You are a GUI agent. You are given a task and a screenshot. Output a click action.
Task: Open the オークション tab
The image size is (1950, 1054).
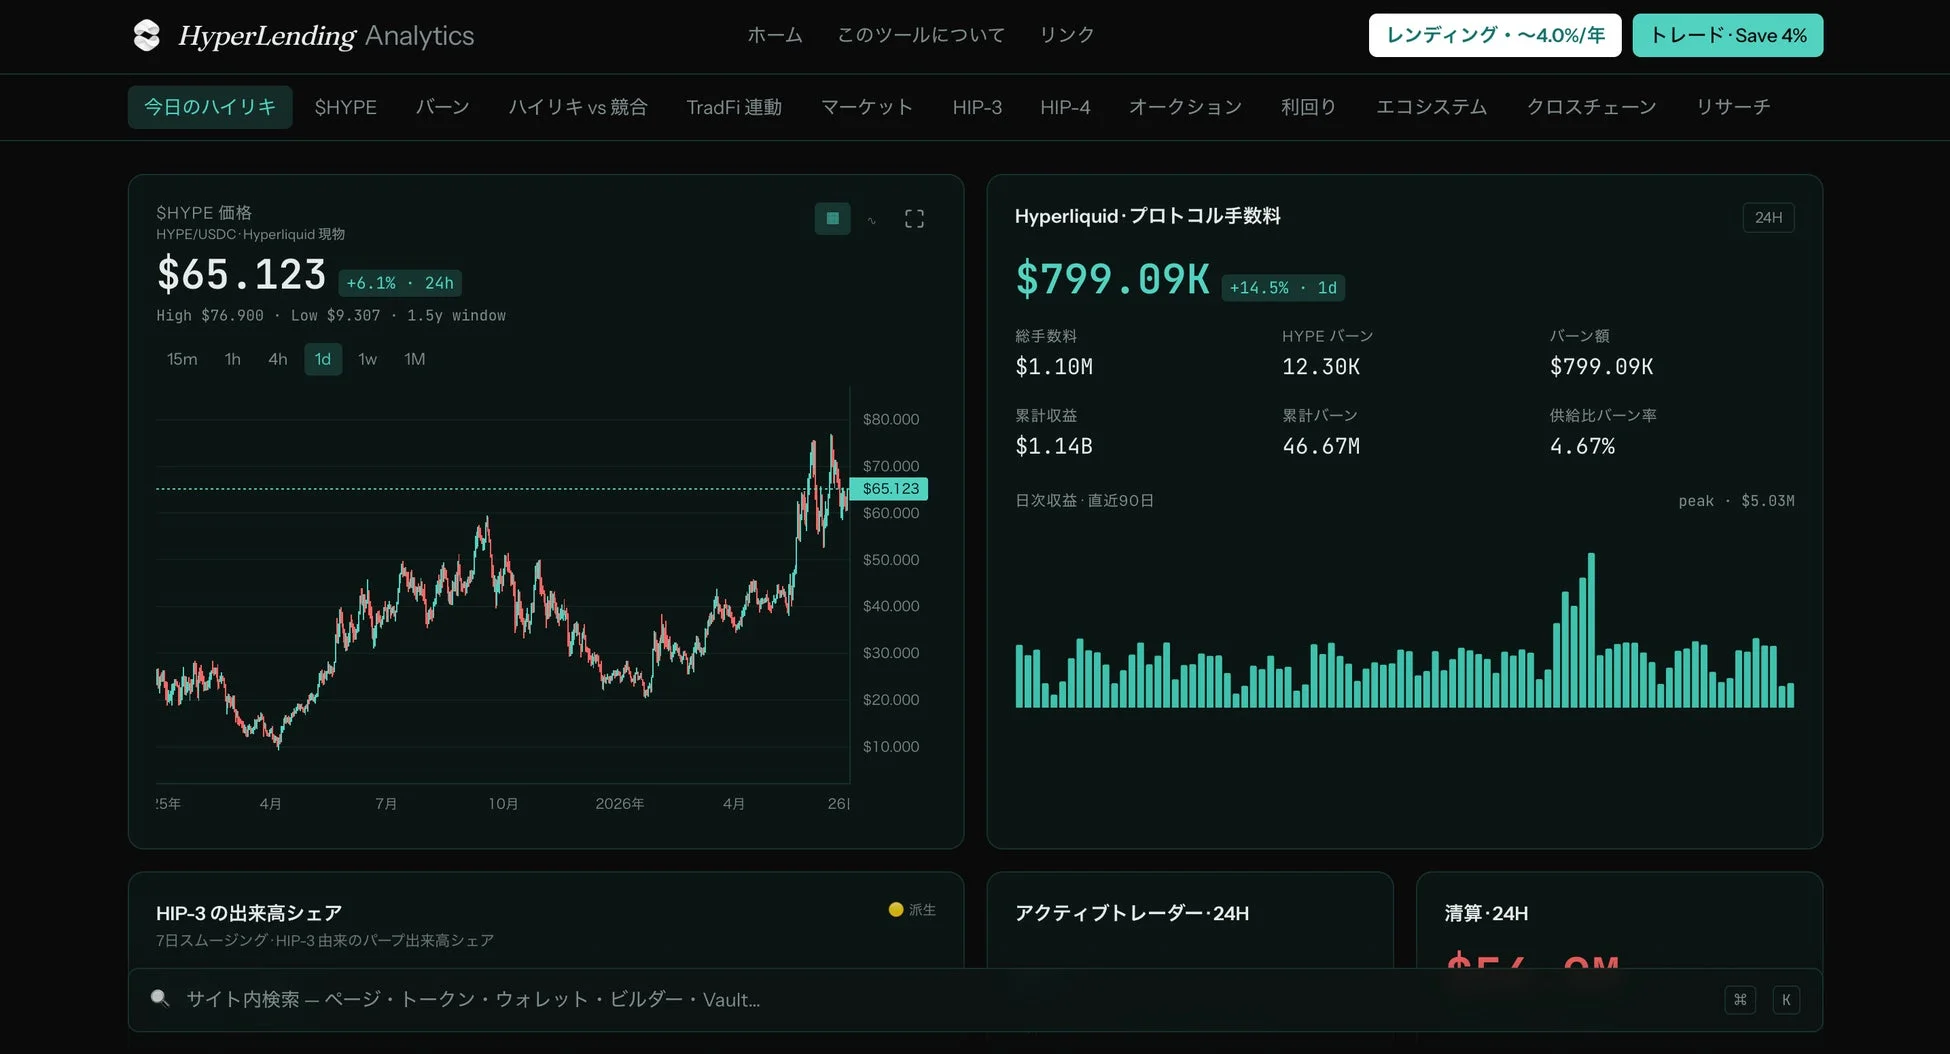[x=1185, y=107]
